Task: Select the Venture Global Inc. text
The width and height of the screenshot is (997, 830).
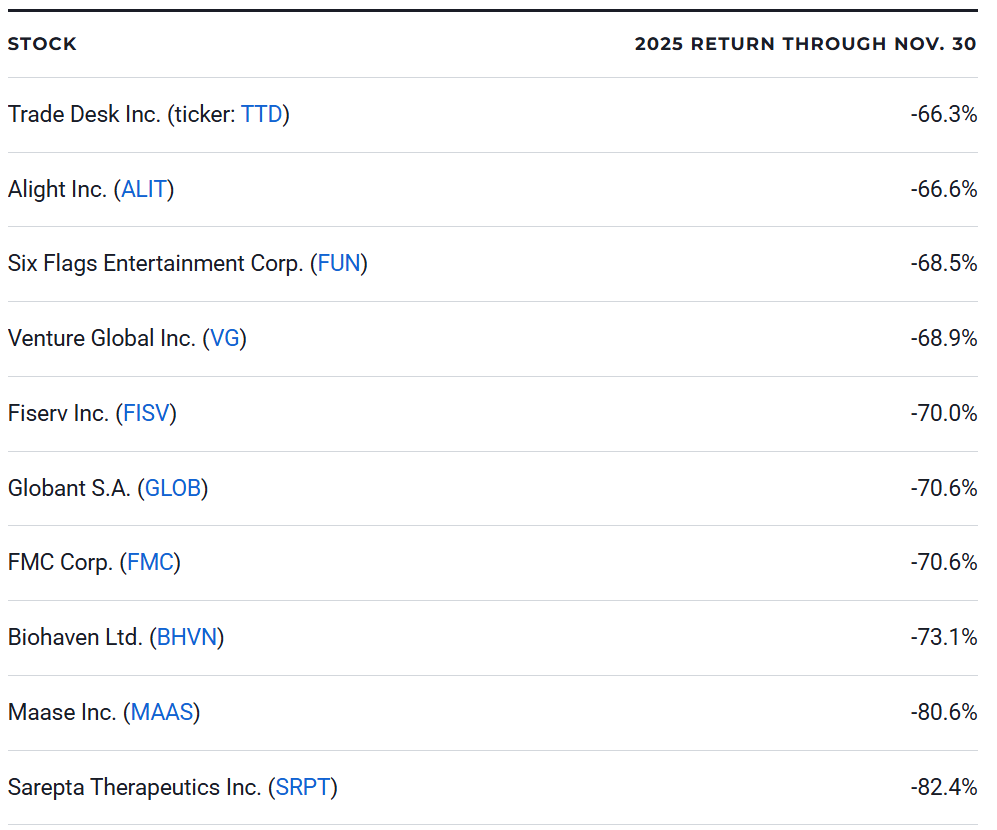Action: coord(102,338)
